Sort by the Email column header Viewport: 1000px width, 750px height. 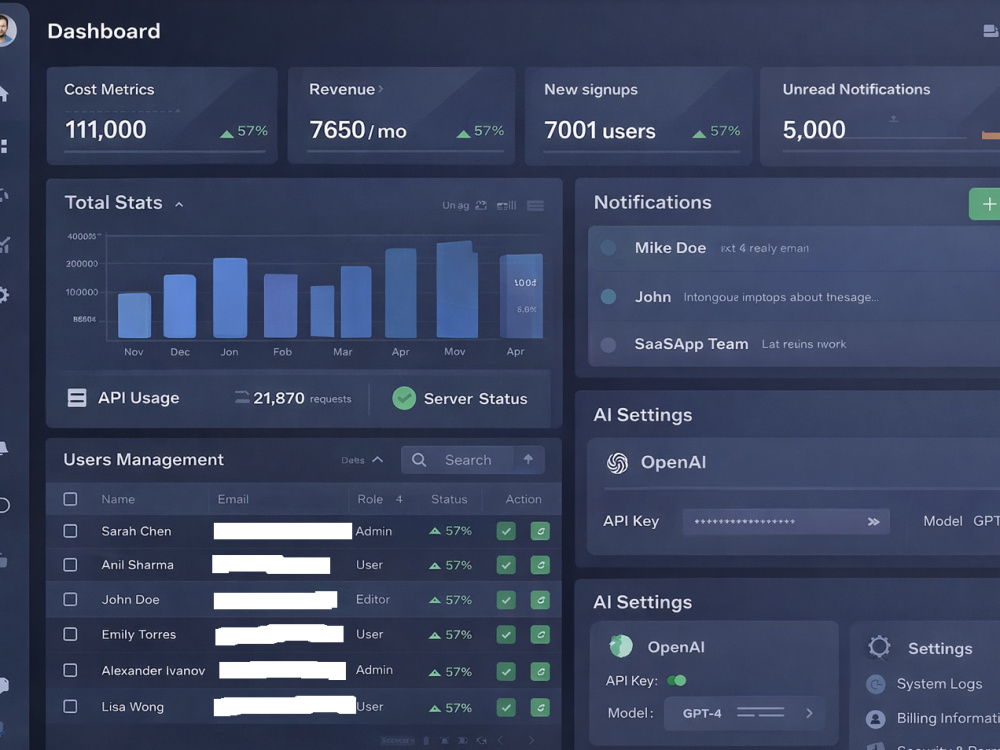pyautogui.click(x=233, y=499)
